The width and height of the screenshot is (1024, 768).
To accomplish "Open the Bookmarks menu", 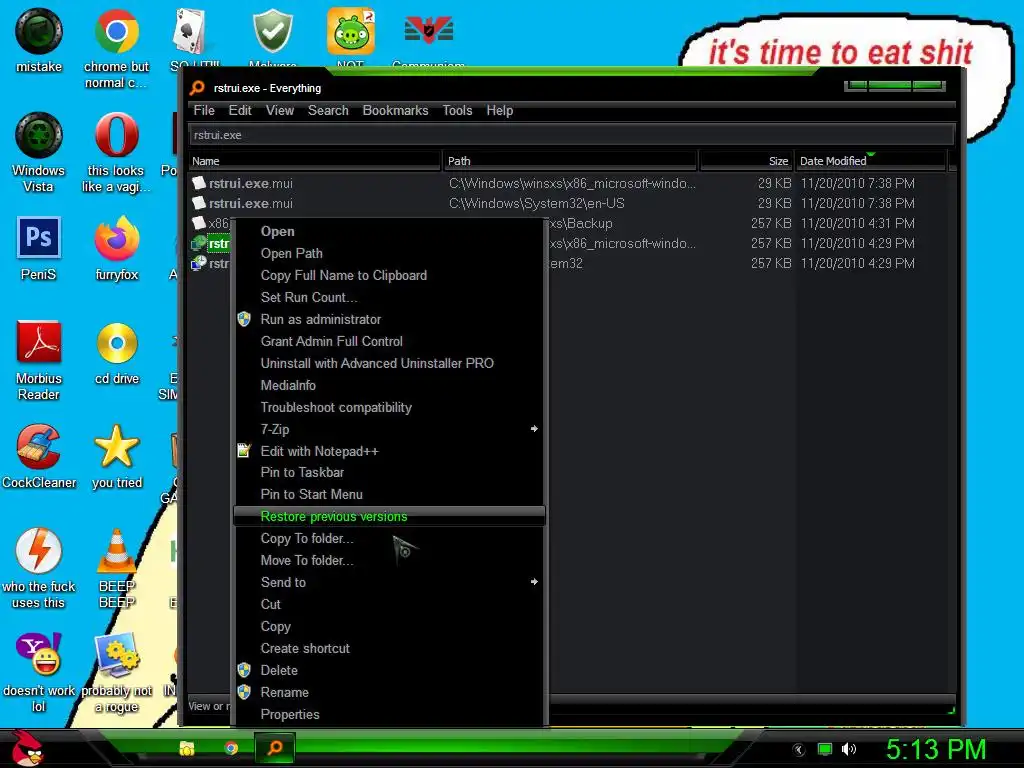I will 395,110.
